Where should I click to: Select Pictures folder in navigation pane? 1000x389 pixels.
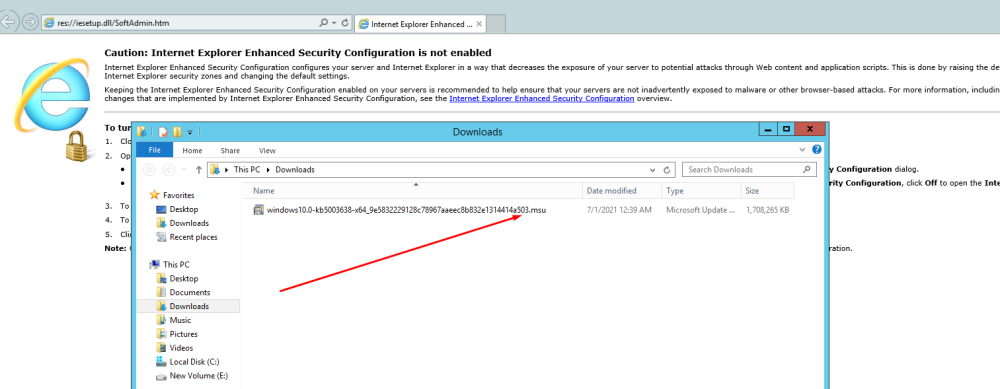(183, 334)
